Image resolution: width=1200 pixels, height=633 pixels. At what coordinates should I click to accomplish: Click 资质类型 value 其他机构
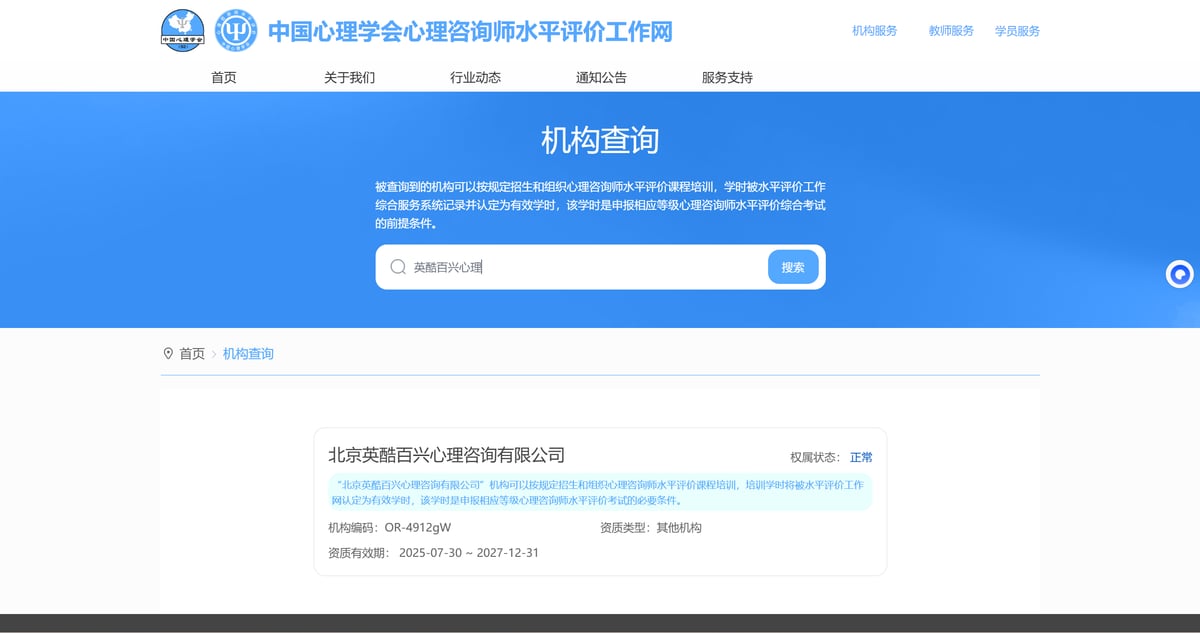pos(679,527)
